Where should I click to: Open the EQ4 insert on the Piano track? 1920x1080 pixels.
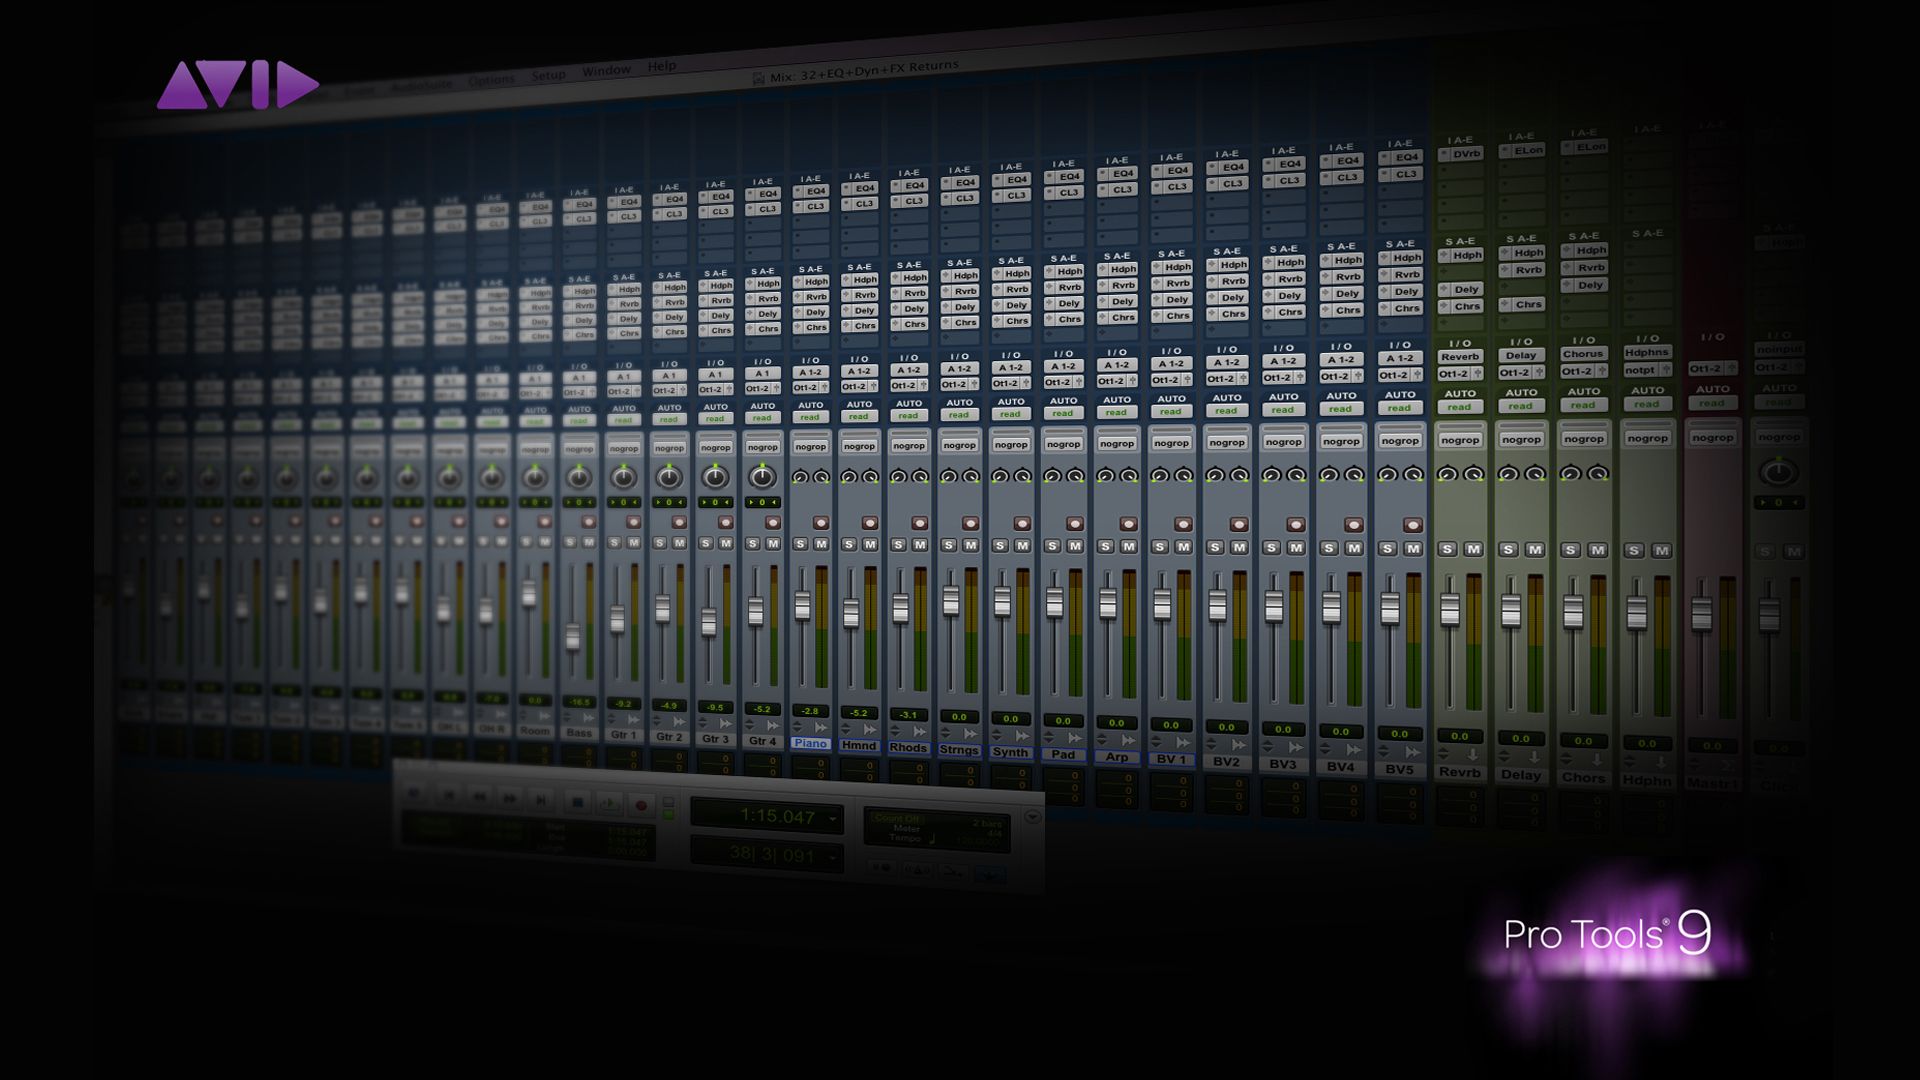pos(811,190)
